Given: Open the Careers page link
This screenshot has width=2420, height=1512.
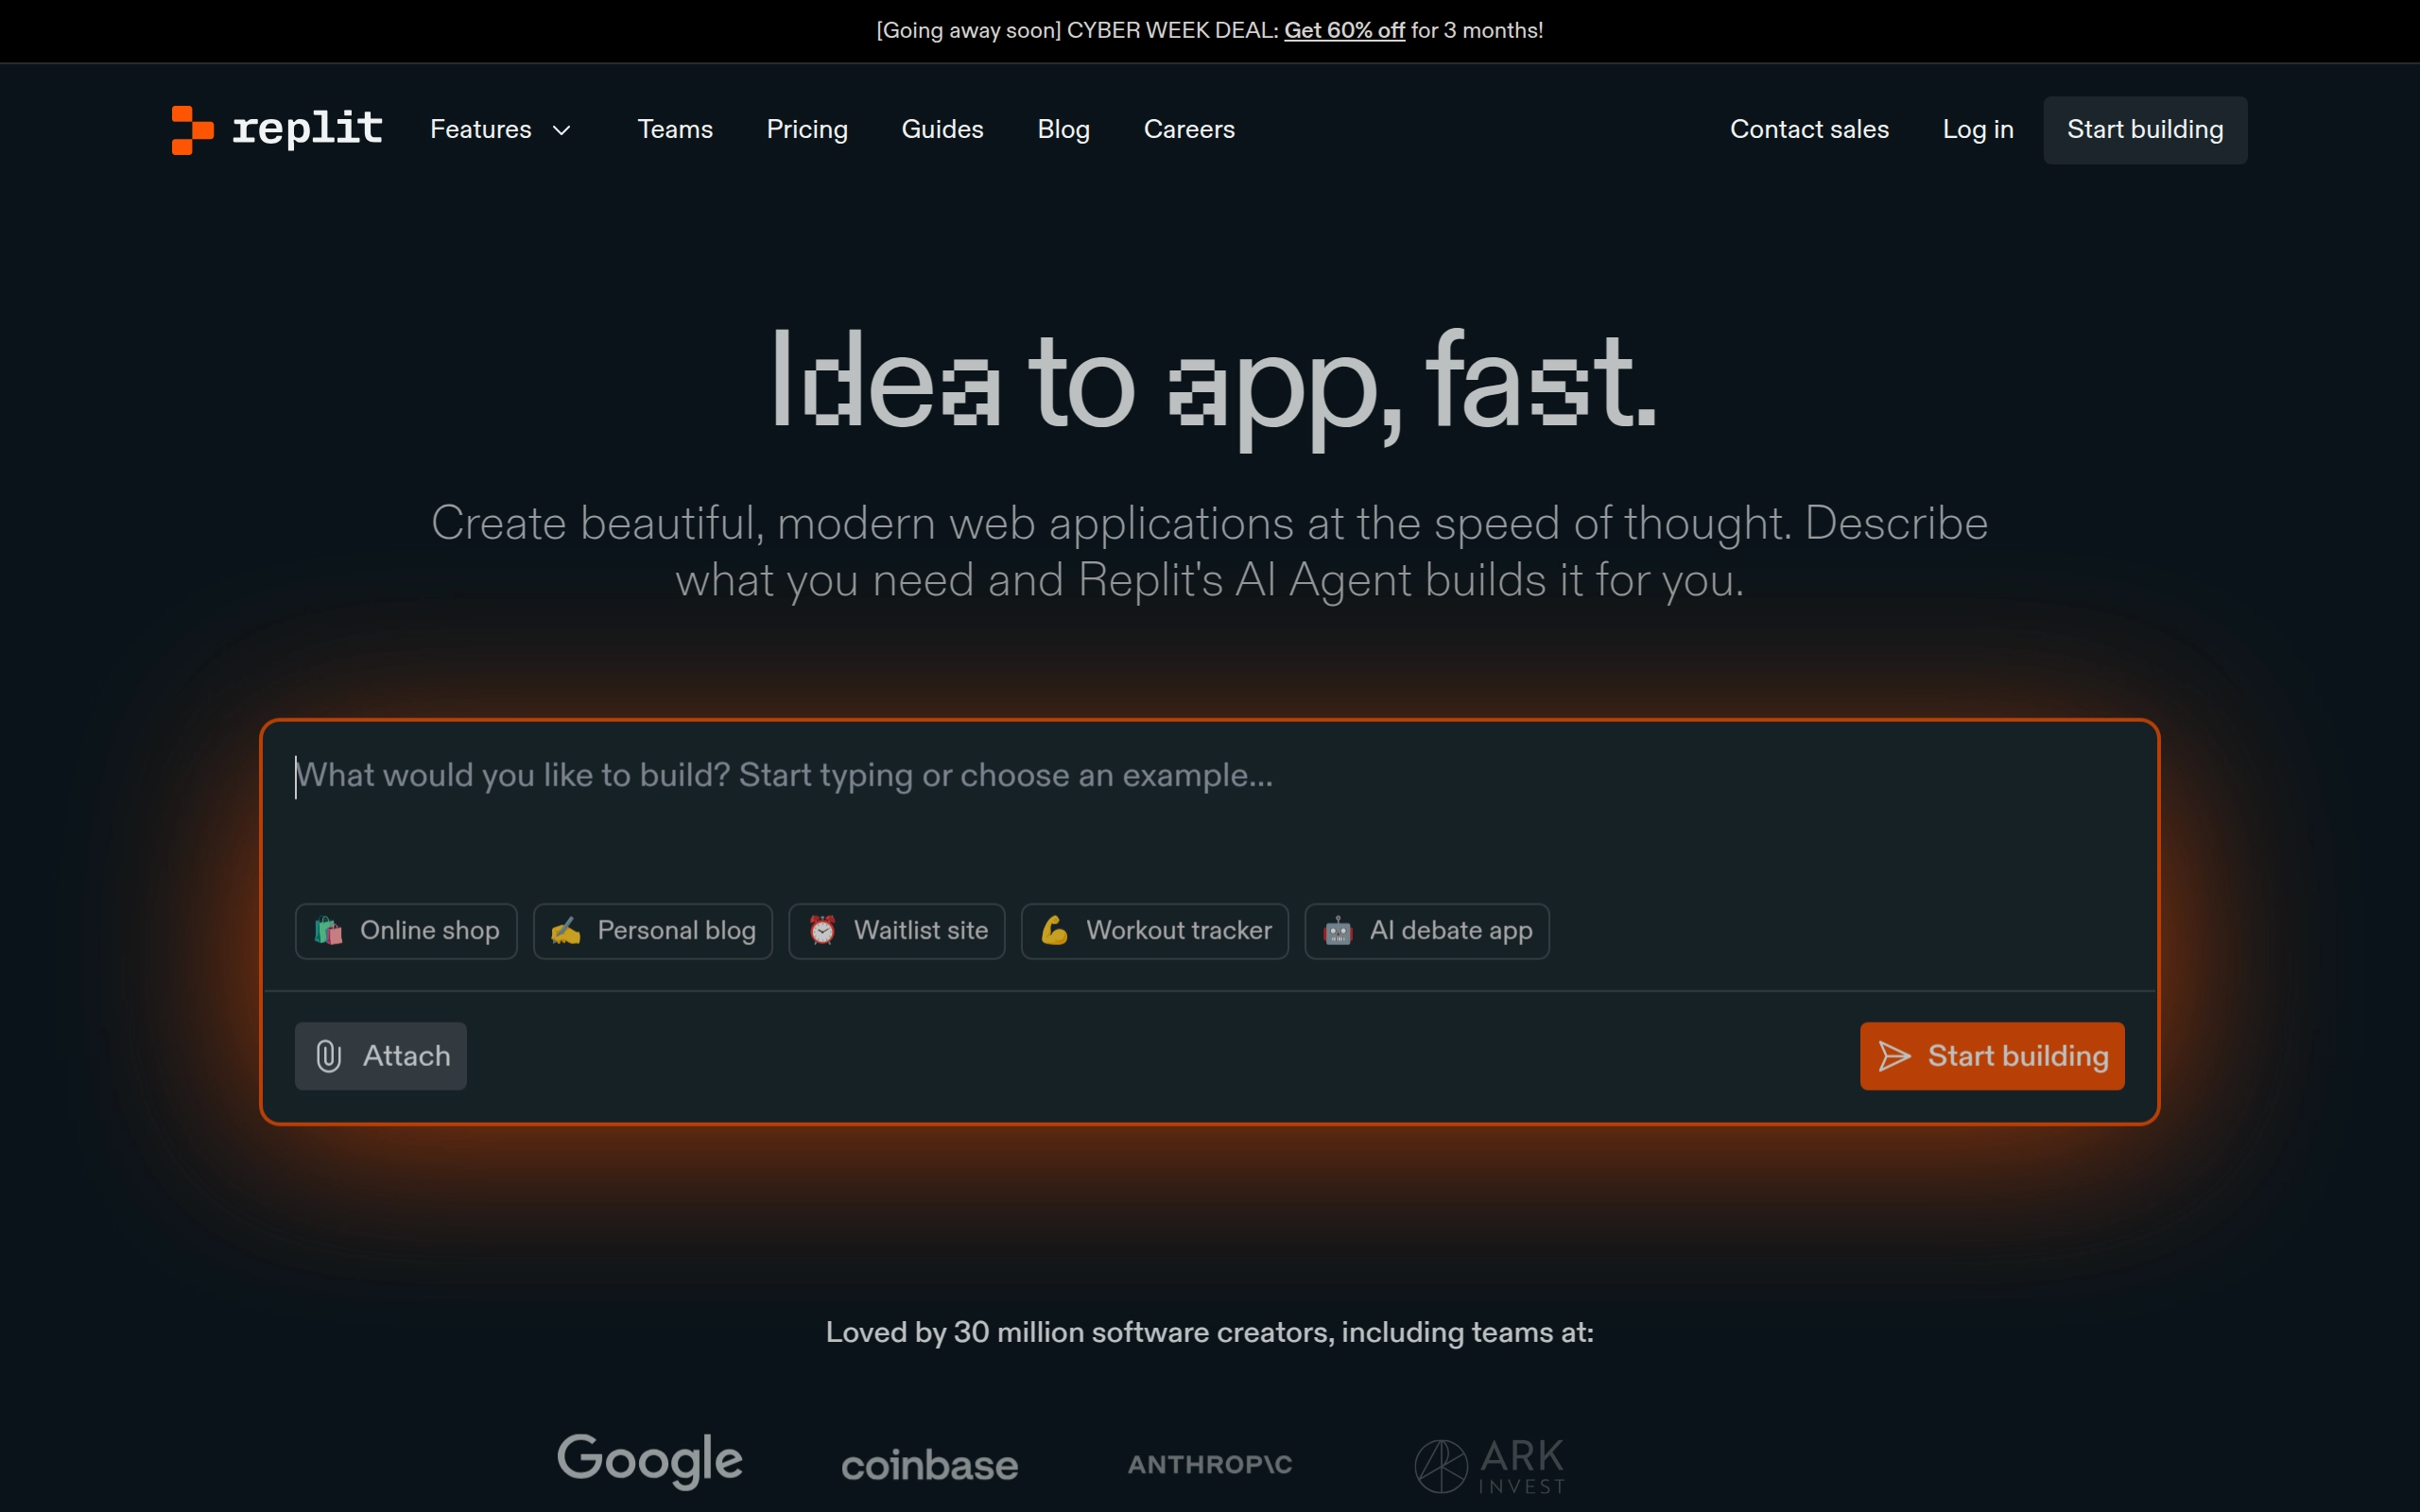Looking at the screenshot, I should point(1188,130).
